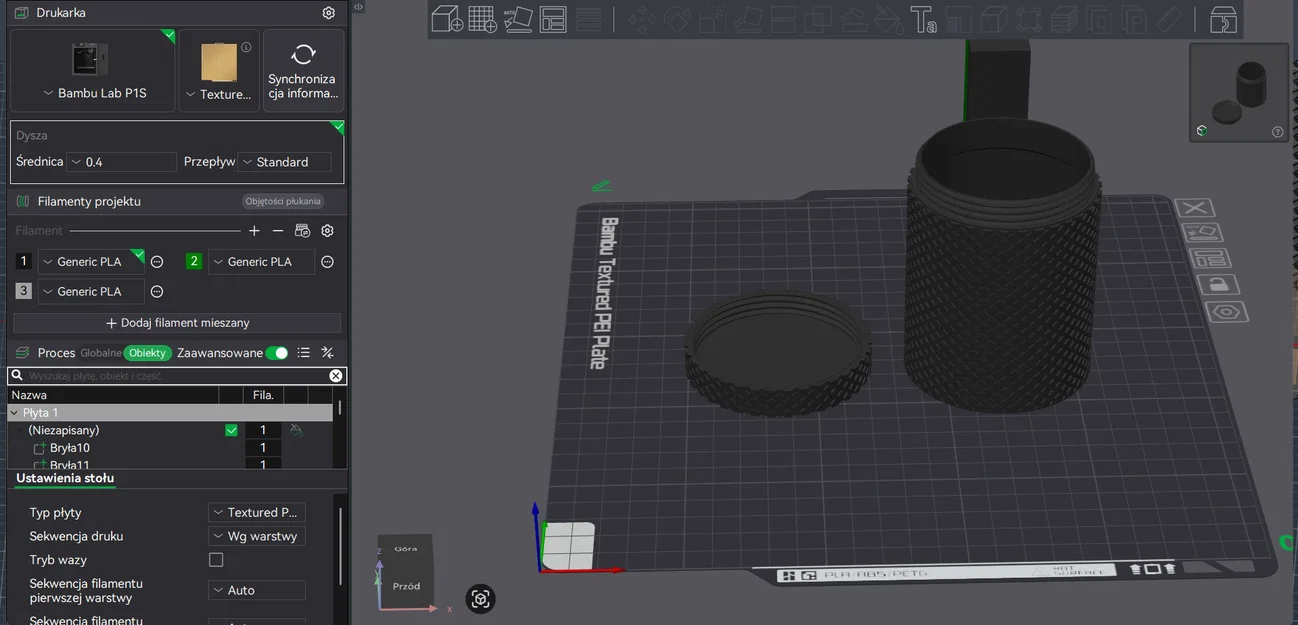
Task: Click the view orientation cube labeled Góra/Przód
Action: (405, 569)
